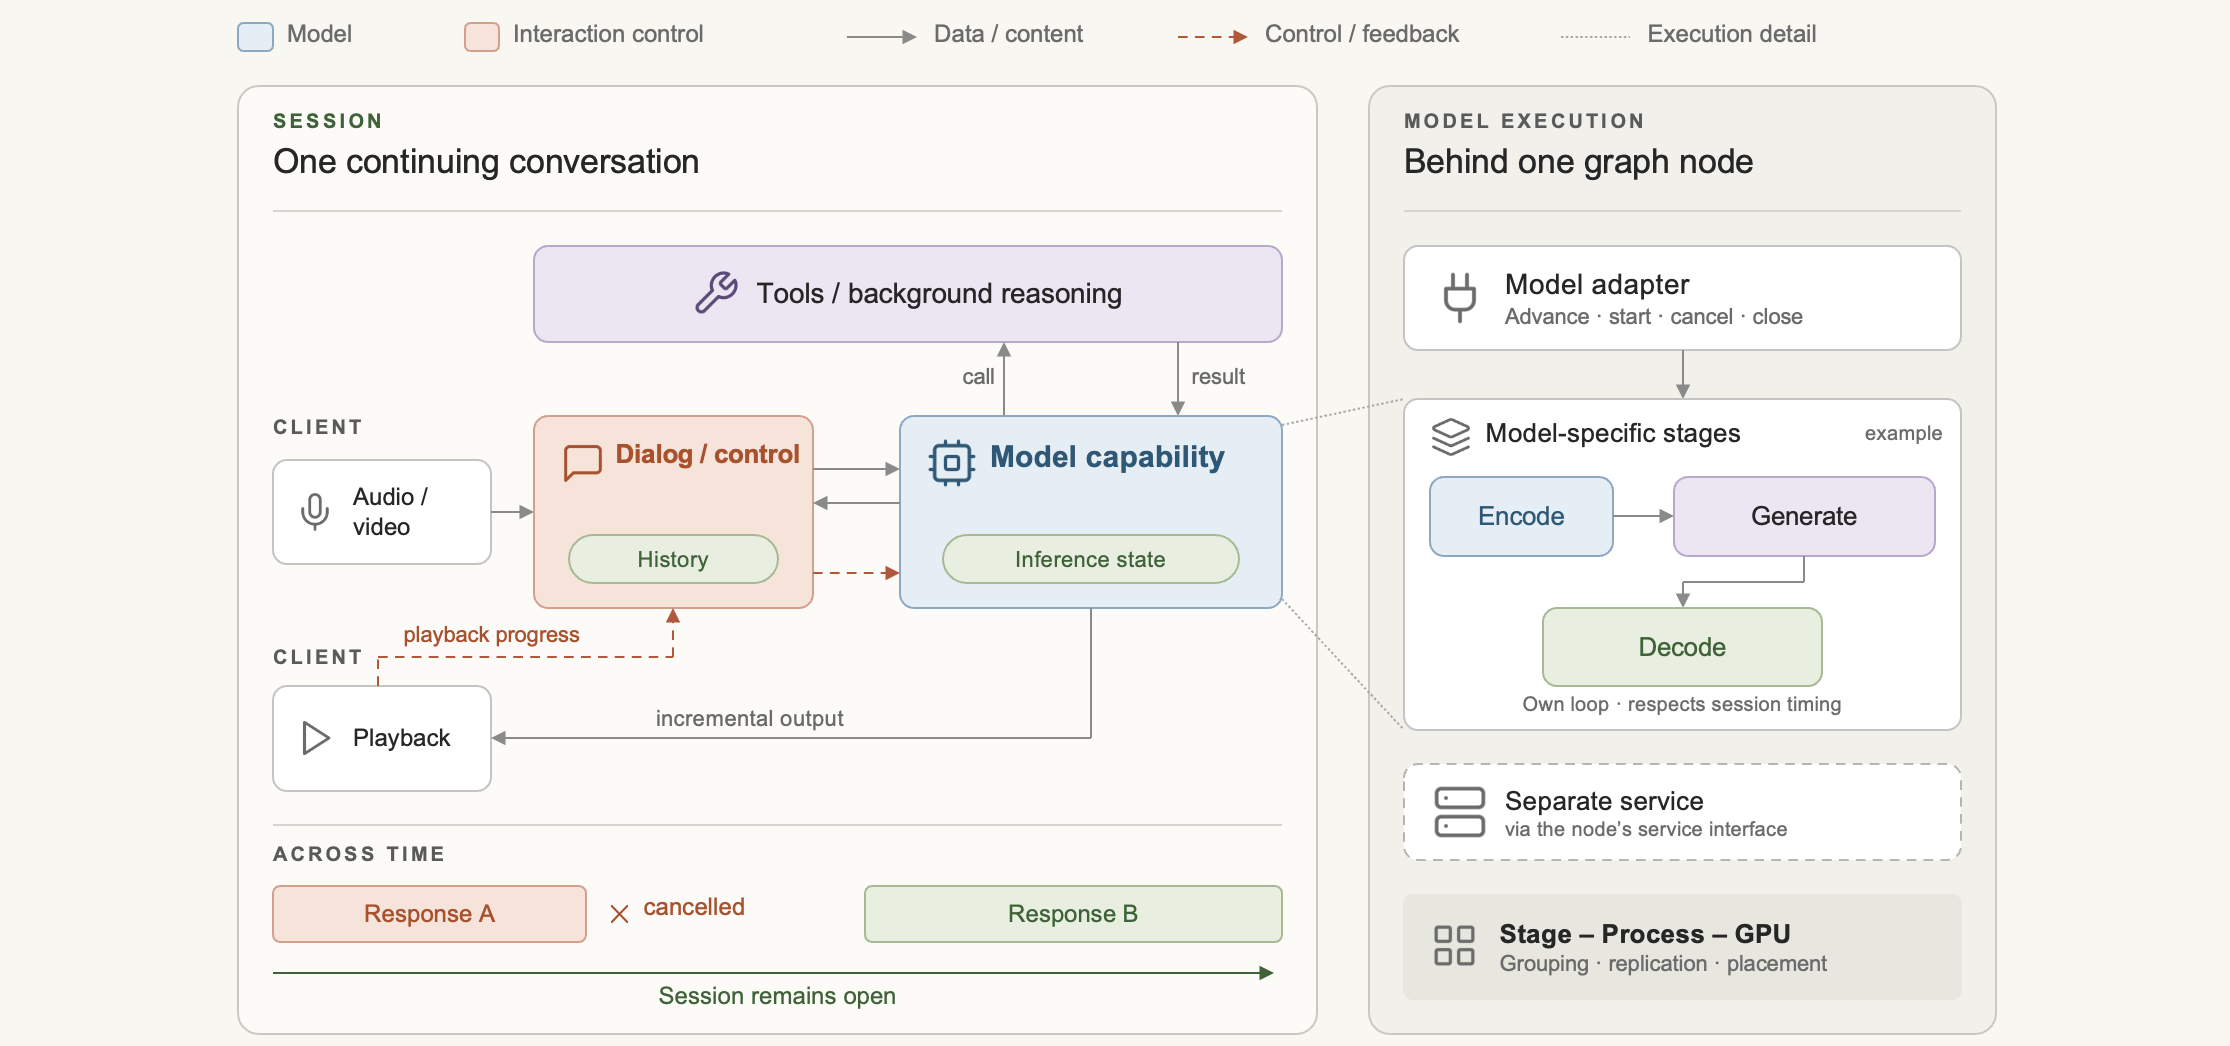Click the Session remains open caption
The image size is (2230, 1046).
point(777,996)
